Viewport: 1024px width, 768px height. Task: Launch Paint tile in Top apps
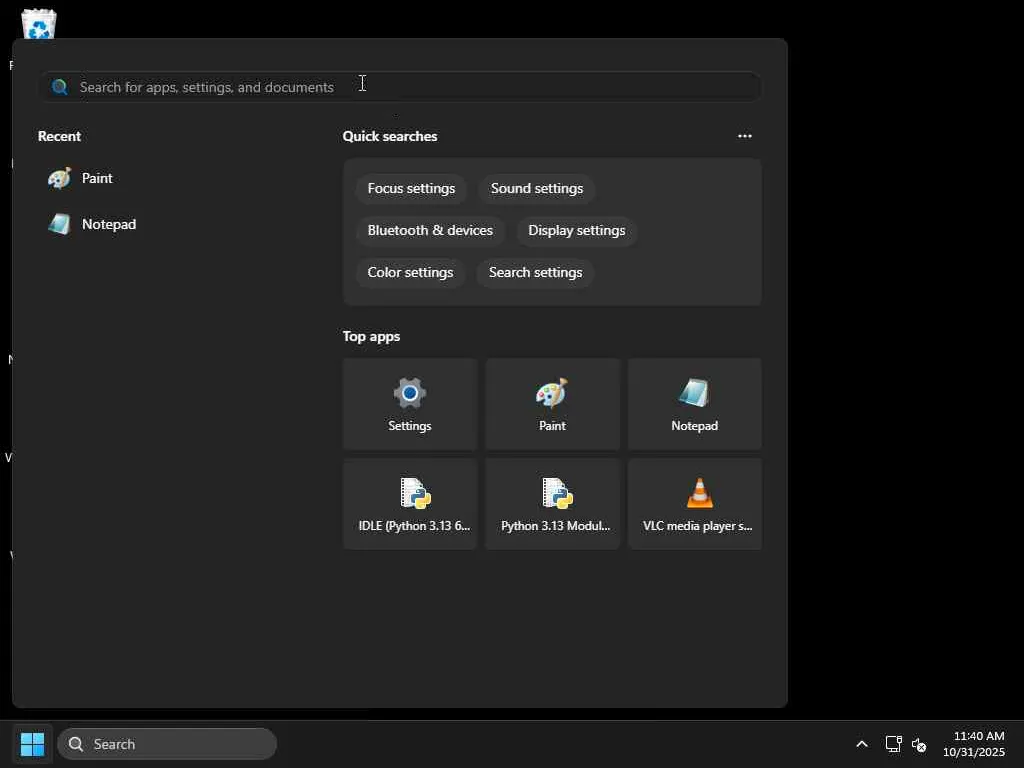pos(552,404)
